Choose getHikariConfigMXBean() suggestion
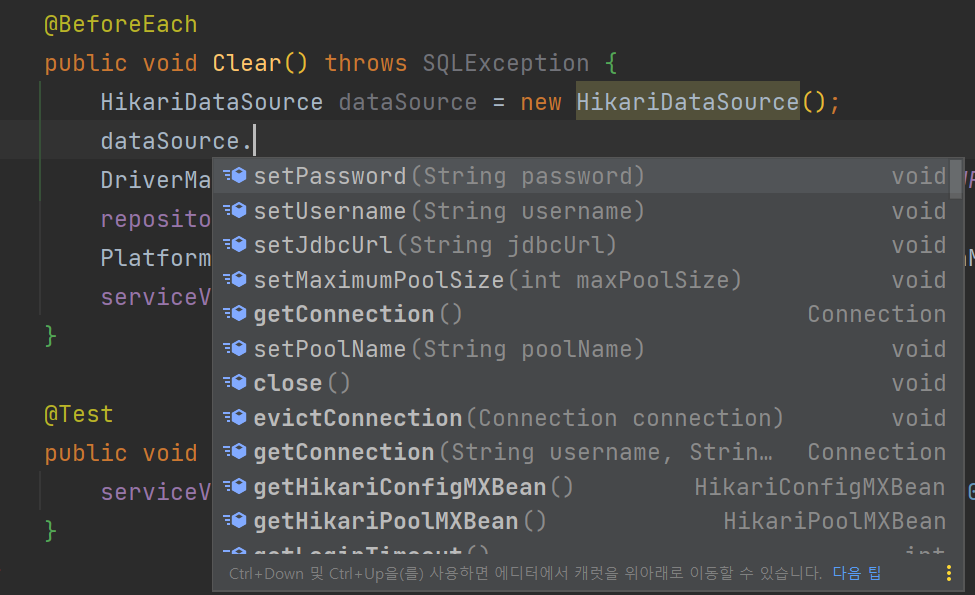This screenshot has width=975, height=595. (x=581, y=487)
